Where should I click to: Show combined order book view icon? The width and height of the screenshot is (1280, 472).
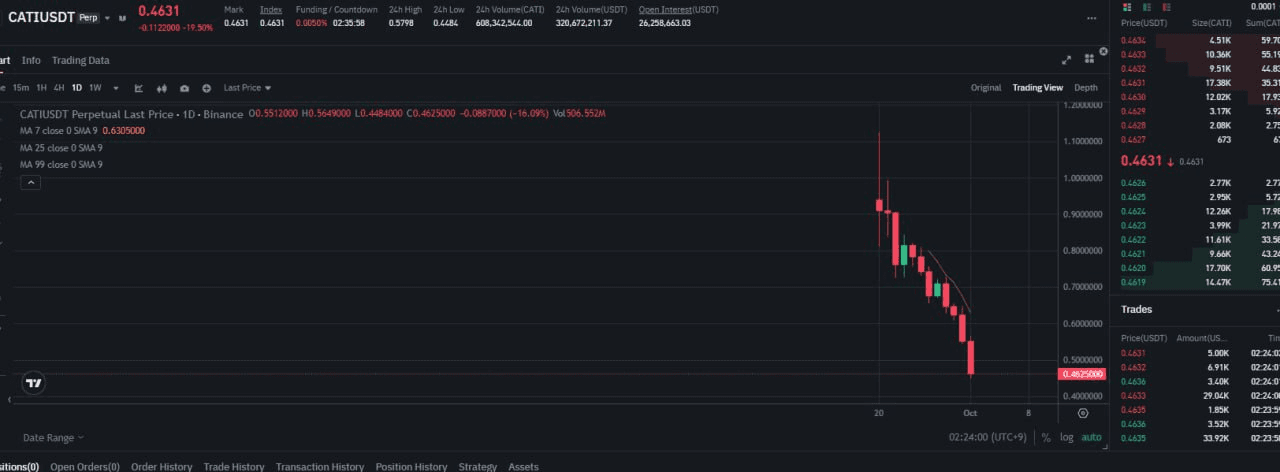coord(1126,6)
